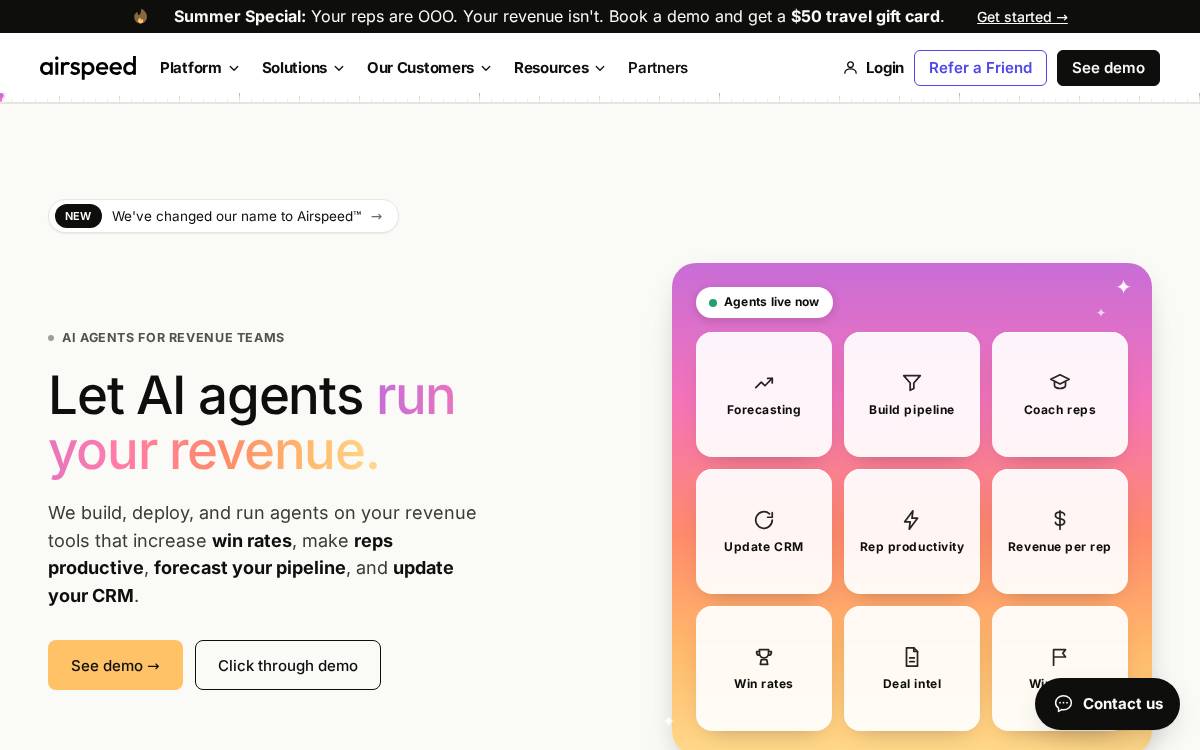Click the Click through demo button
This screenshot has height=750, width=1200.
click(288, 665)
